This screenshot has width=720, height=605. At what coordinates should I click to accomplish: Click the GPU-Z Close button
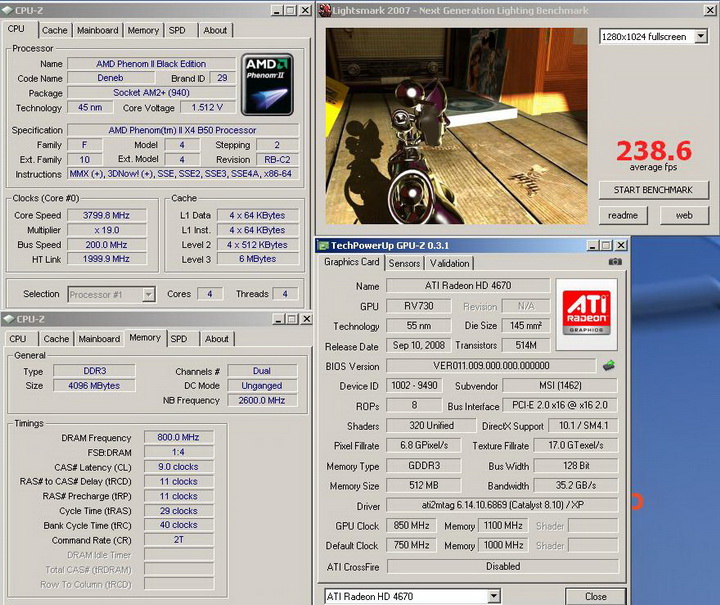tap(596, 596)
